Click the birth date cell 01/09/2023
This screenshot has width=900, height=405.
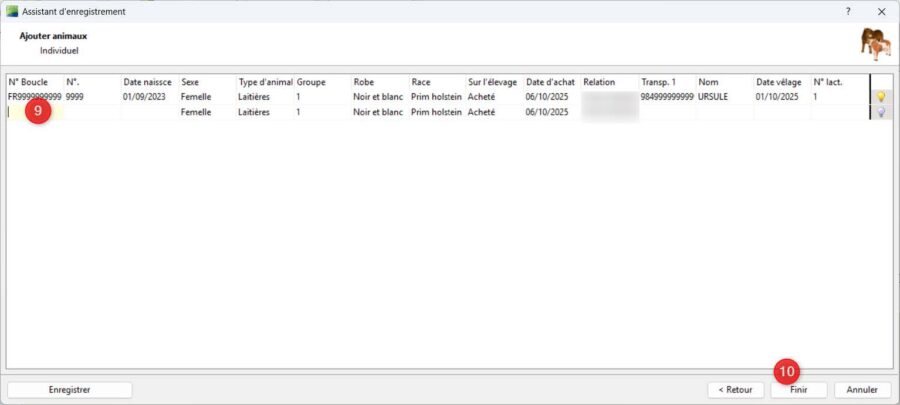(148, 97)
